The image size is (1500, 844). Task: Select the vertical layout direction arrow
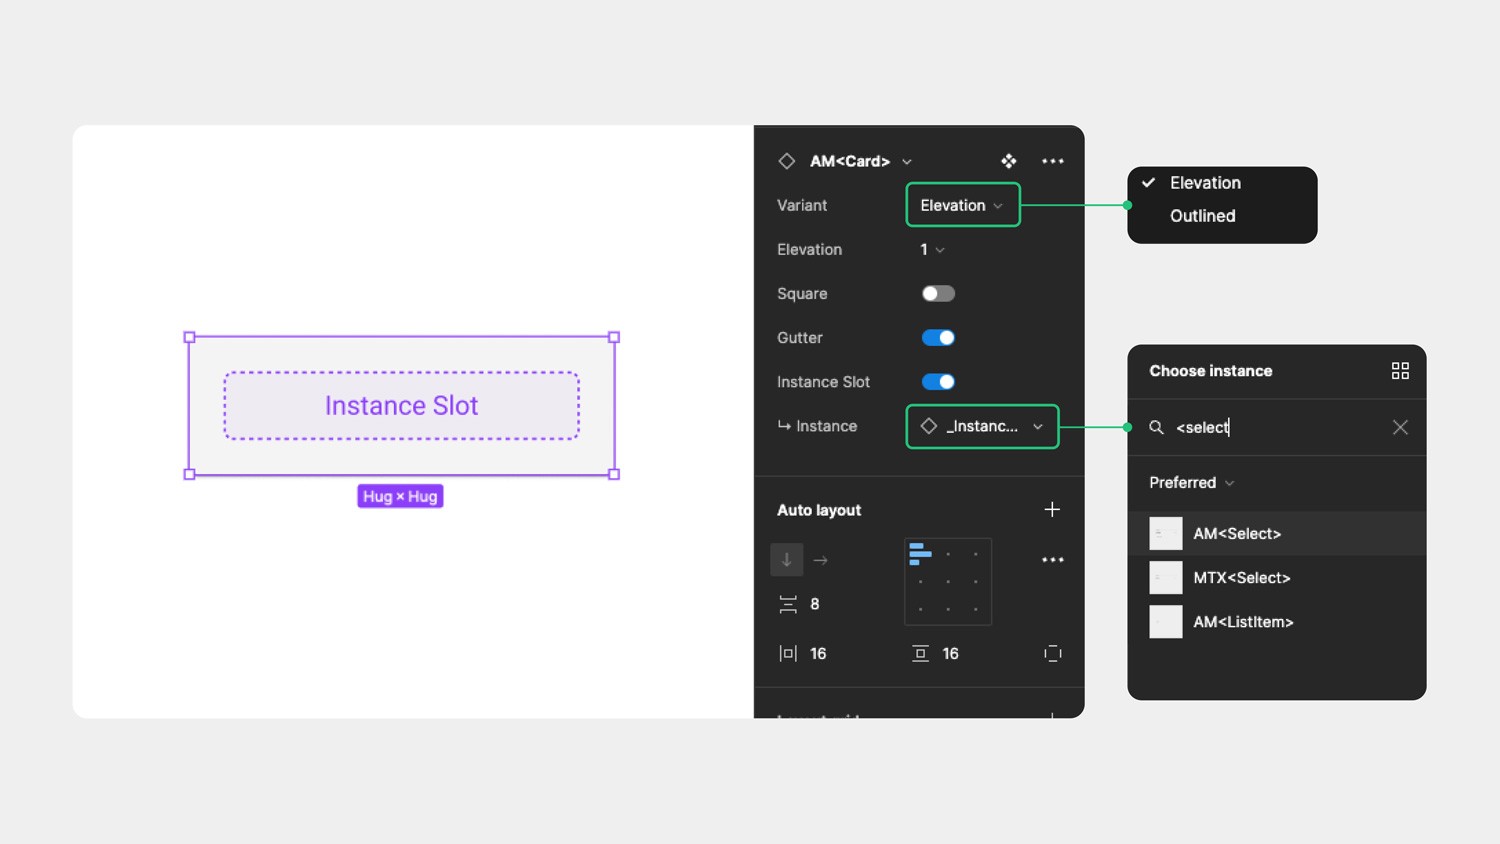pyautogui.click(x=787, y=560)
